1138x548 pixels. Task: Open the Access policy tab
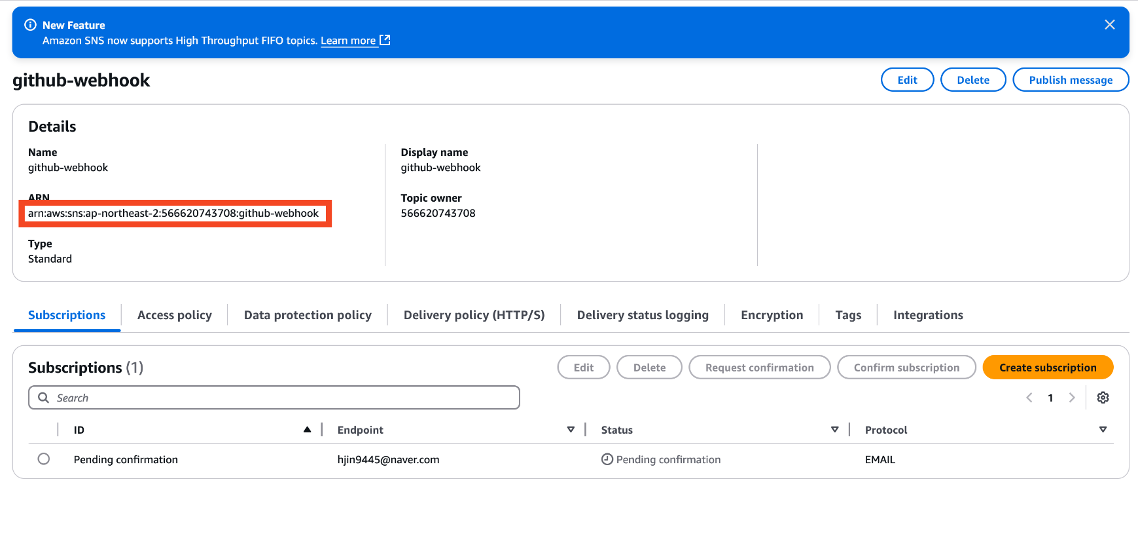click(x=174, y=315)
